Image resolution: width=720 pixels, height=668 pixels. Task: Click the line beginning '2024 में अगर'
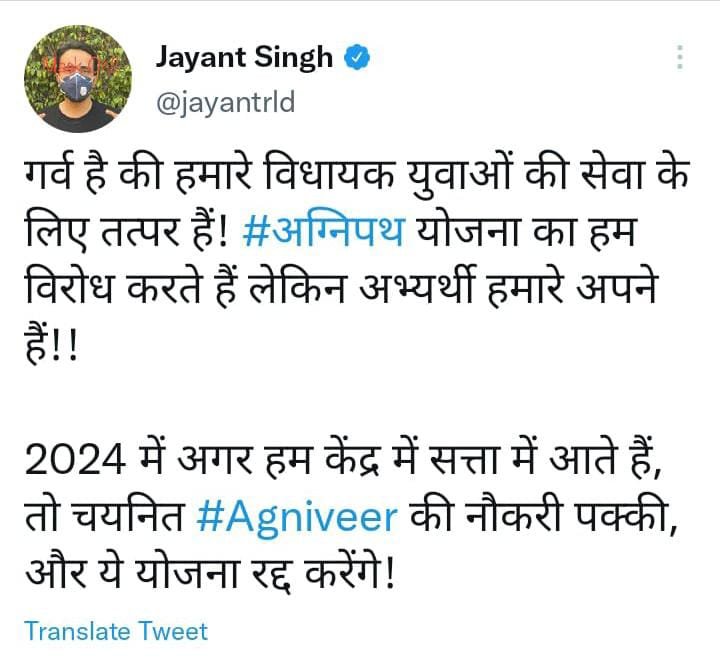343,460
